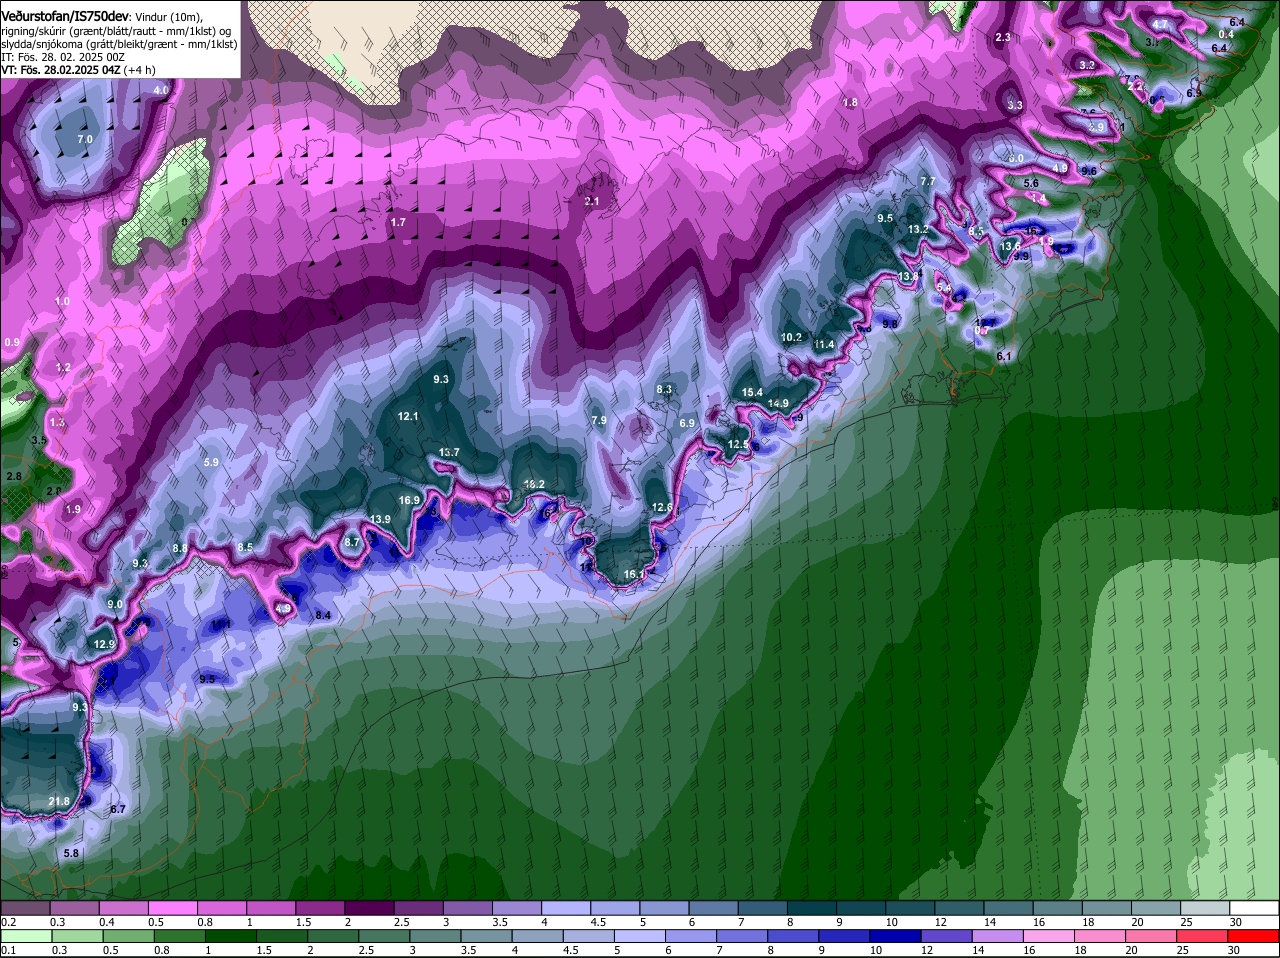Click the 7.7 map value label

(927, 181)
